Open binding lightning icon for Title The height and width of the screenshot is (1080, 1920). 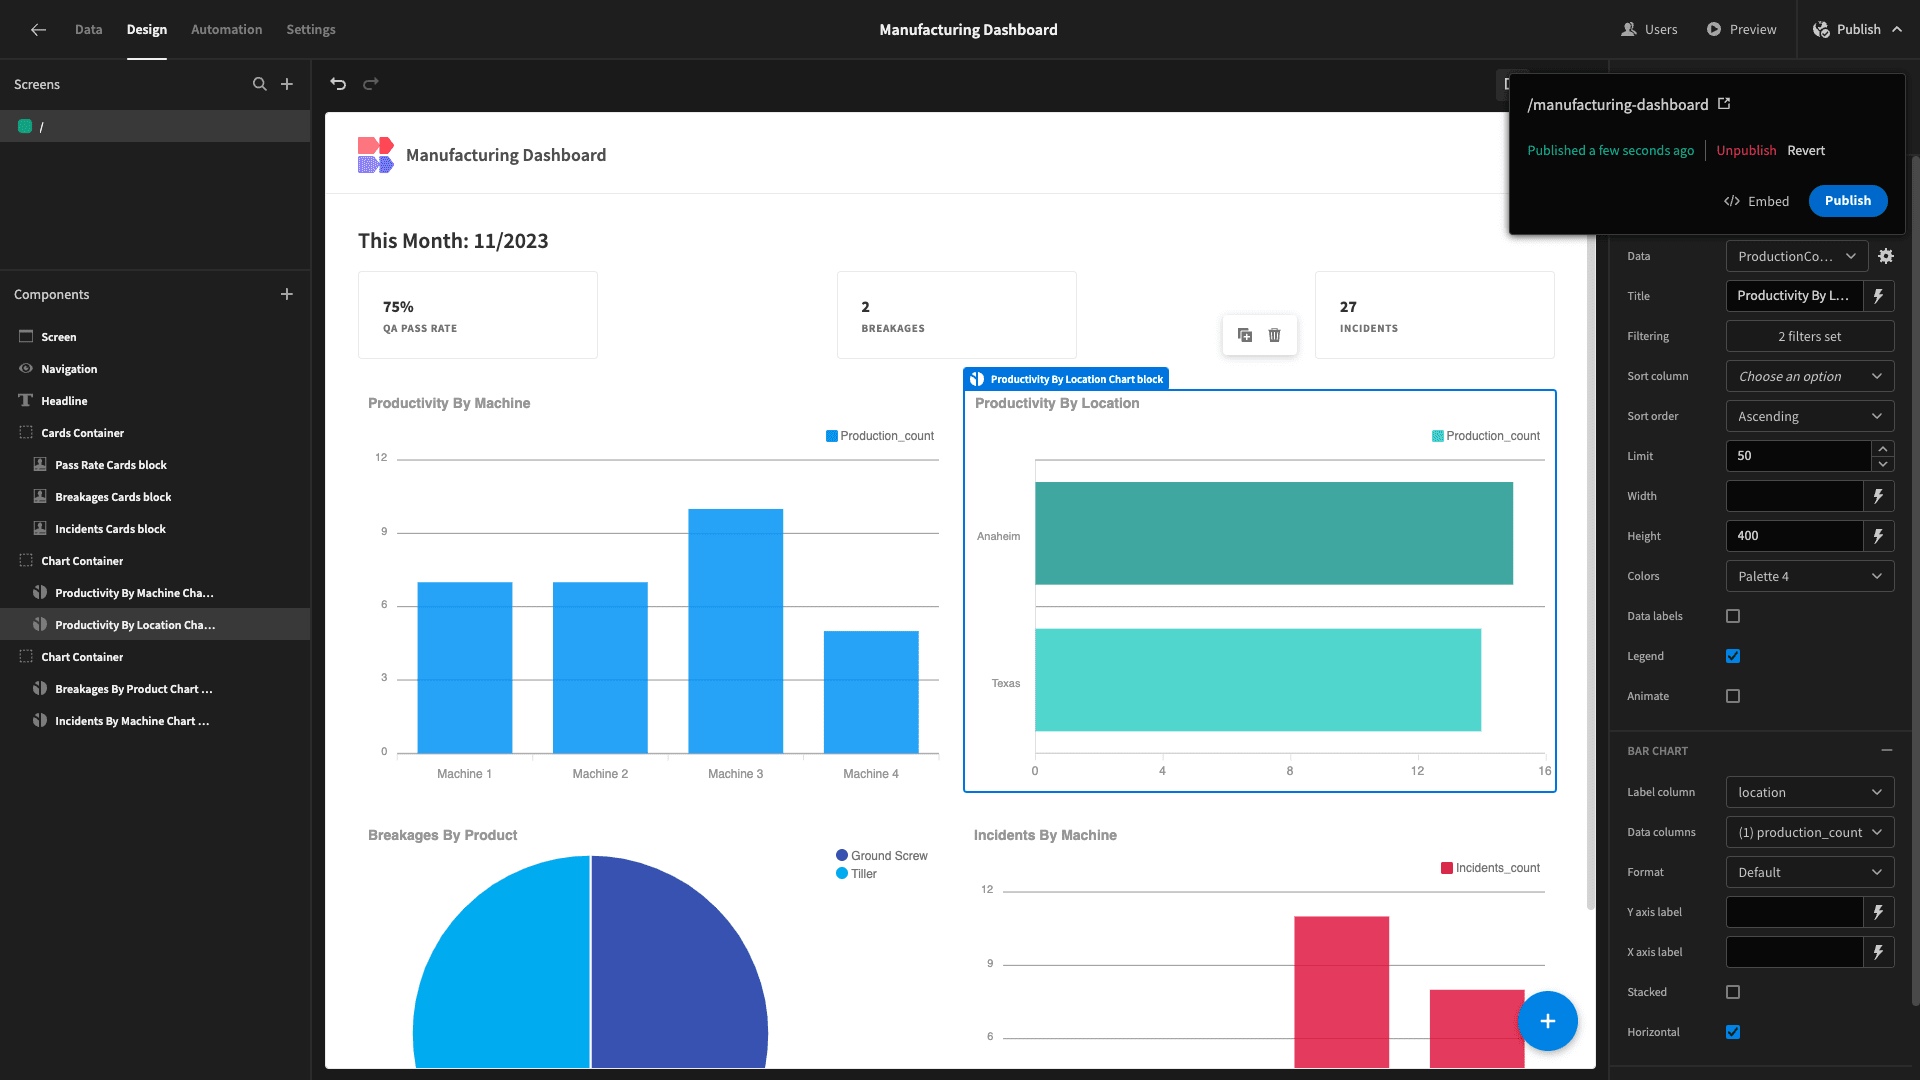[x=1879, y=296]
